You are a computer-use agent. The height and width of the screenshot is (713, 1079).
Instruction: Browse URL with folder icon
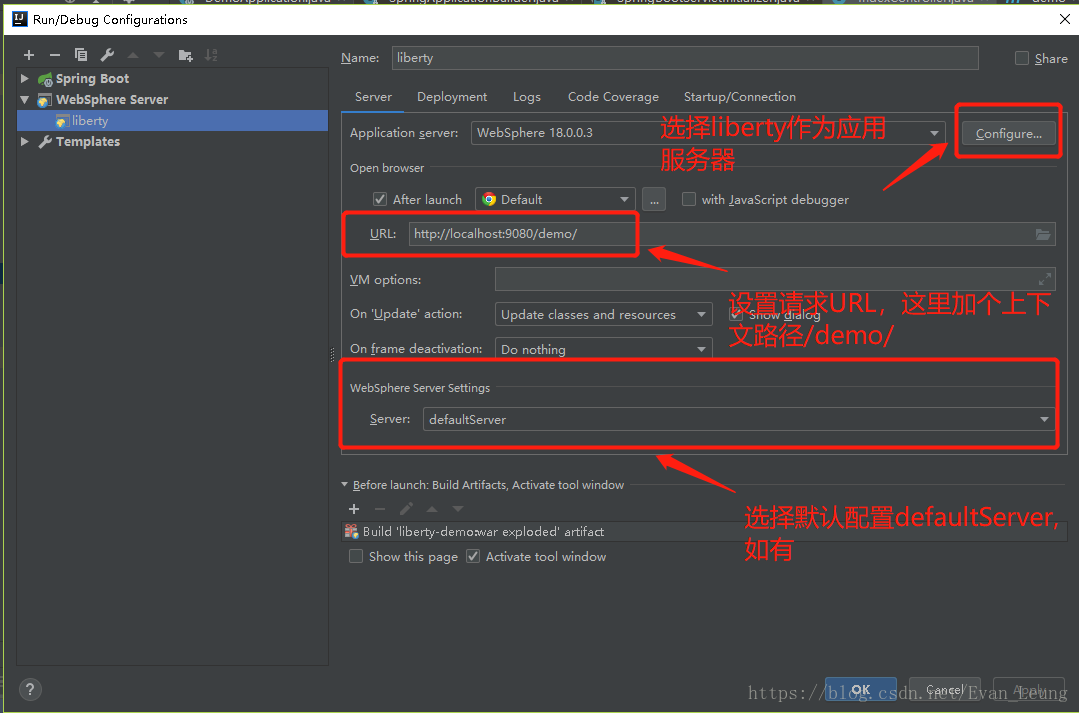click(x=1043, y=235)
